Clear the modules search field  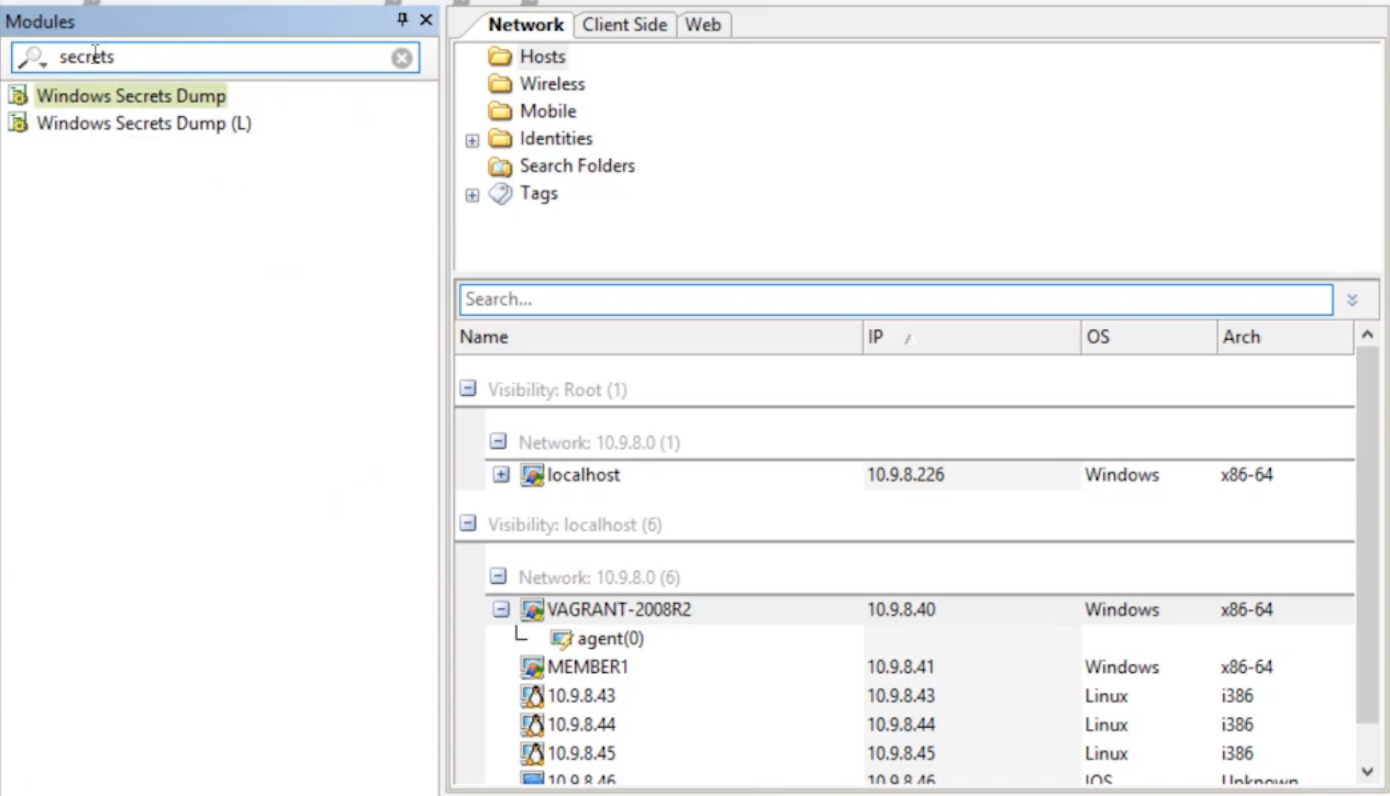click(402, 58)
